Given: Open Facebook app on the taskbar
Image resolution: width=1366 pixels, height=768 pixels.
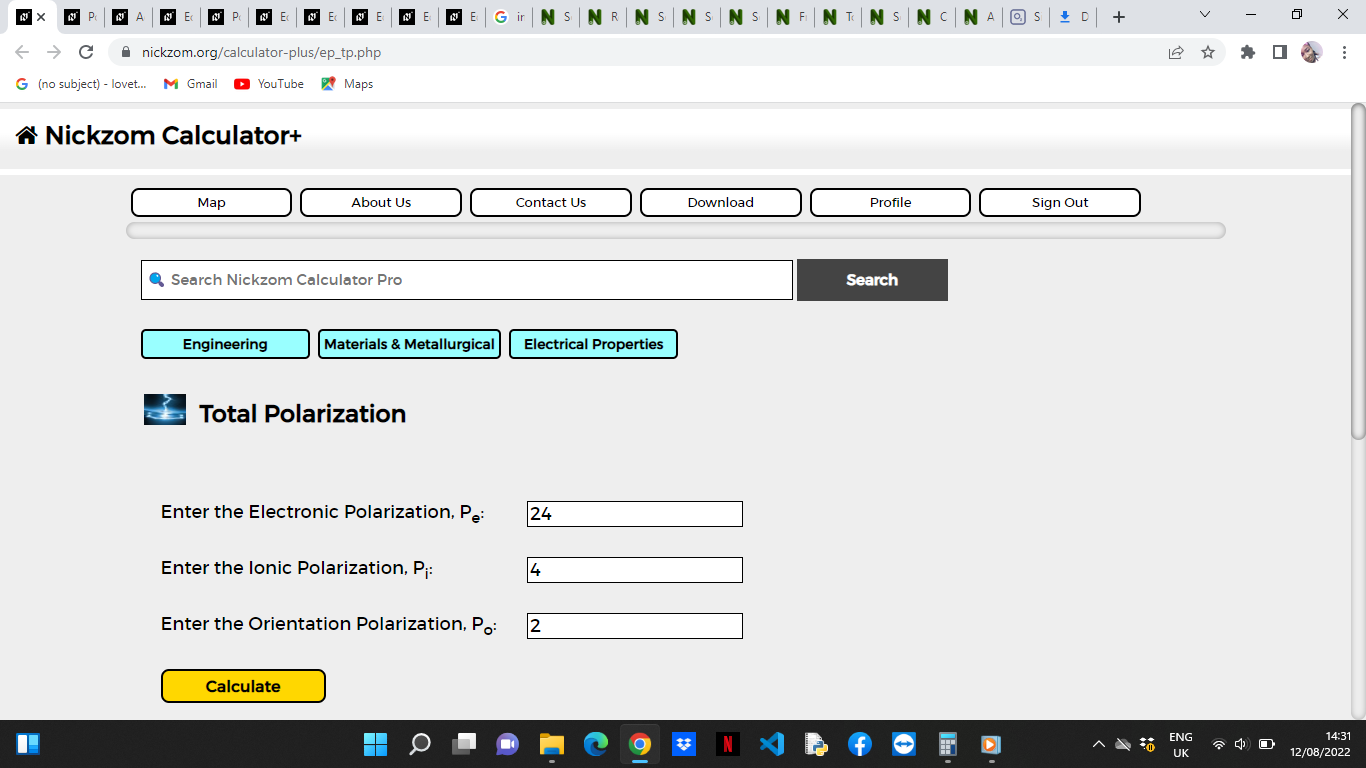Looking at the screenshot, I should [x=860, y=744].
